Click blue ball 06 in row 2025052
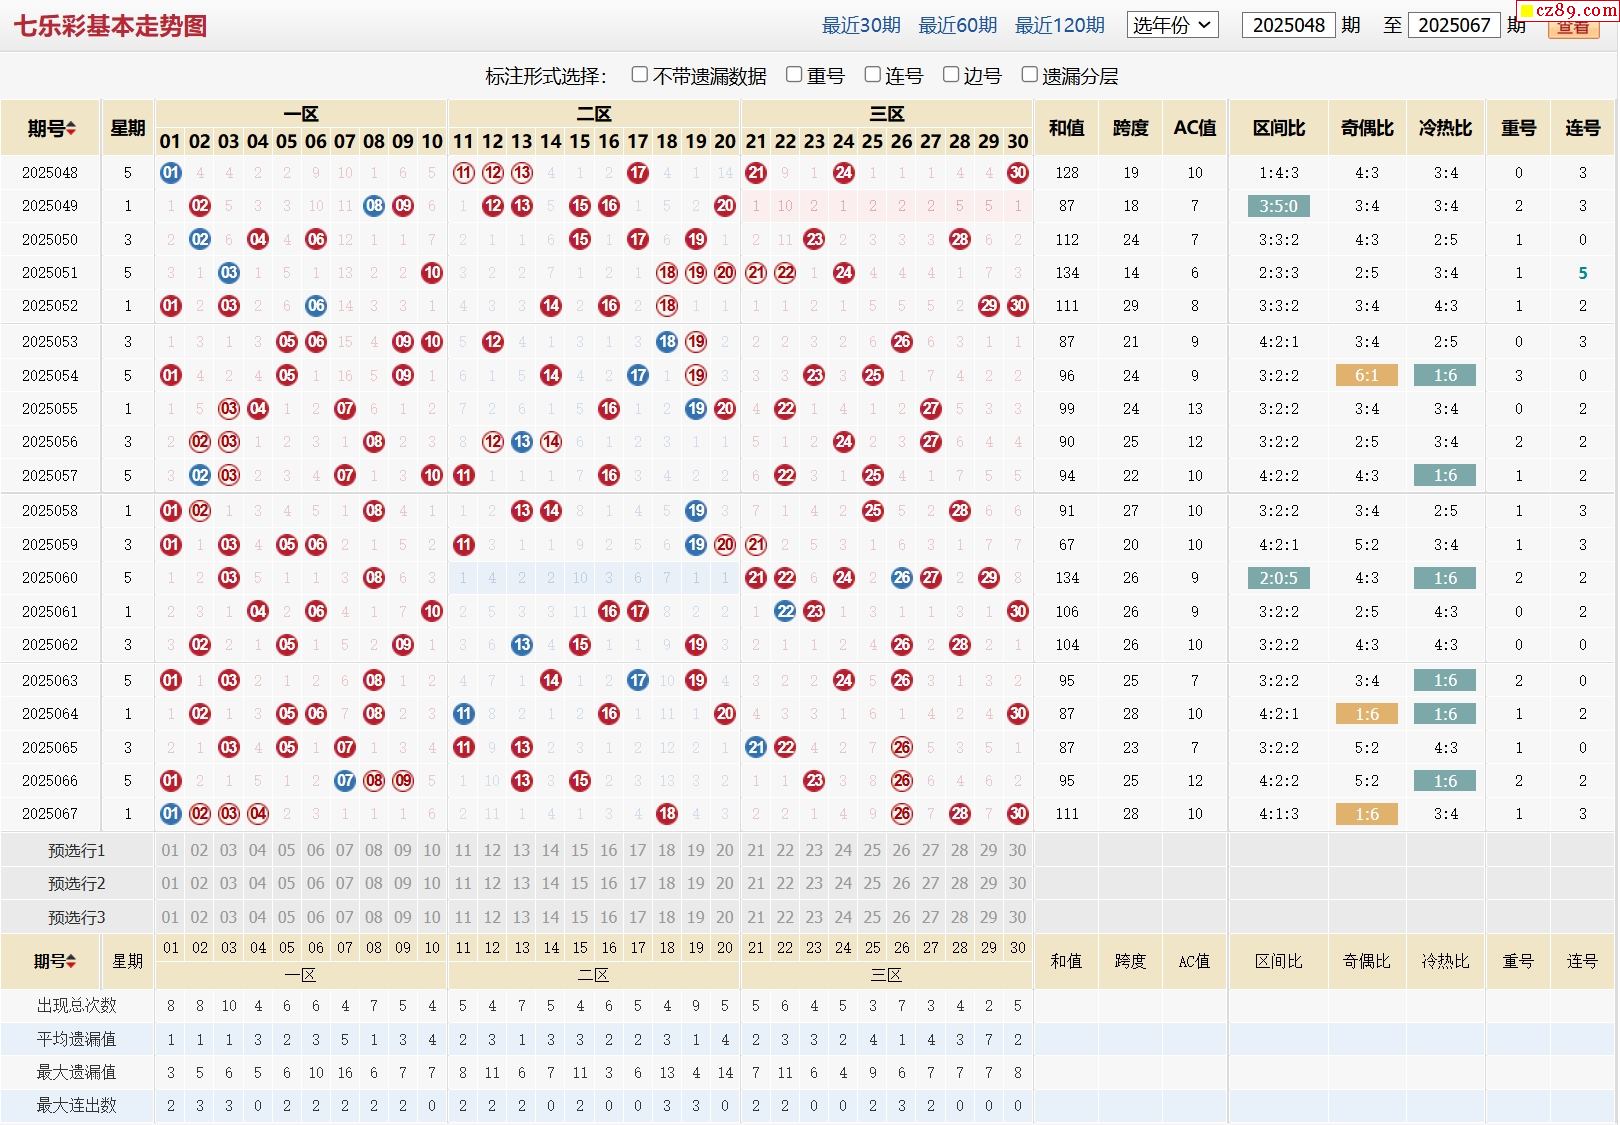The width and height of the screenshot is (1620, 1125). tap(316, 306)
